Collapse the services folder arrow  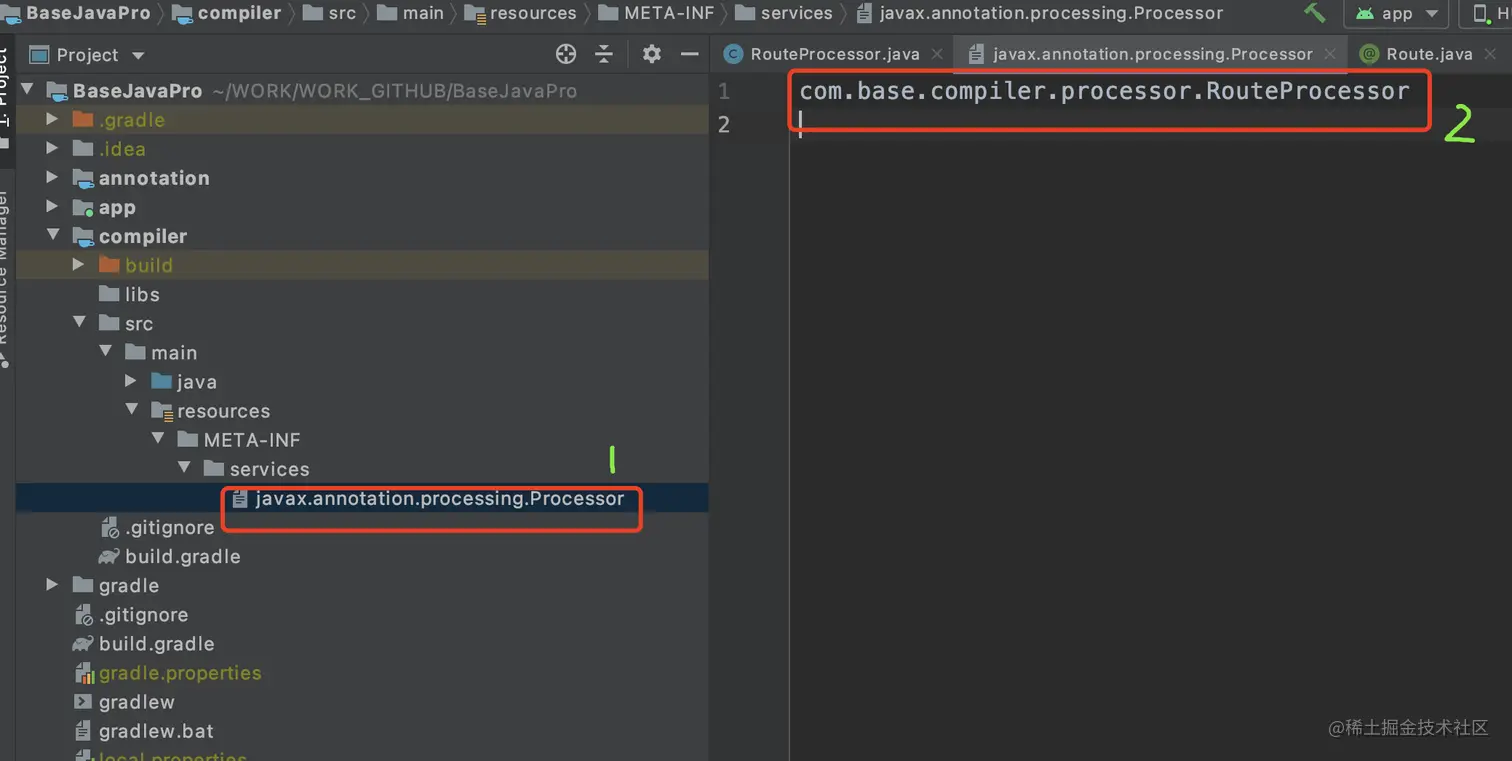coord(183,468)
